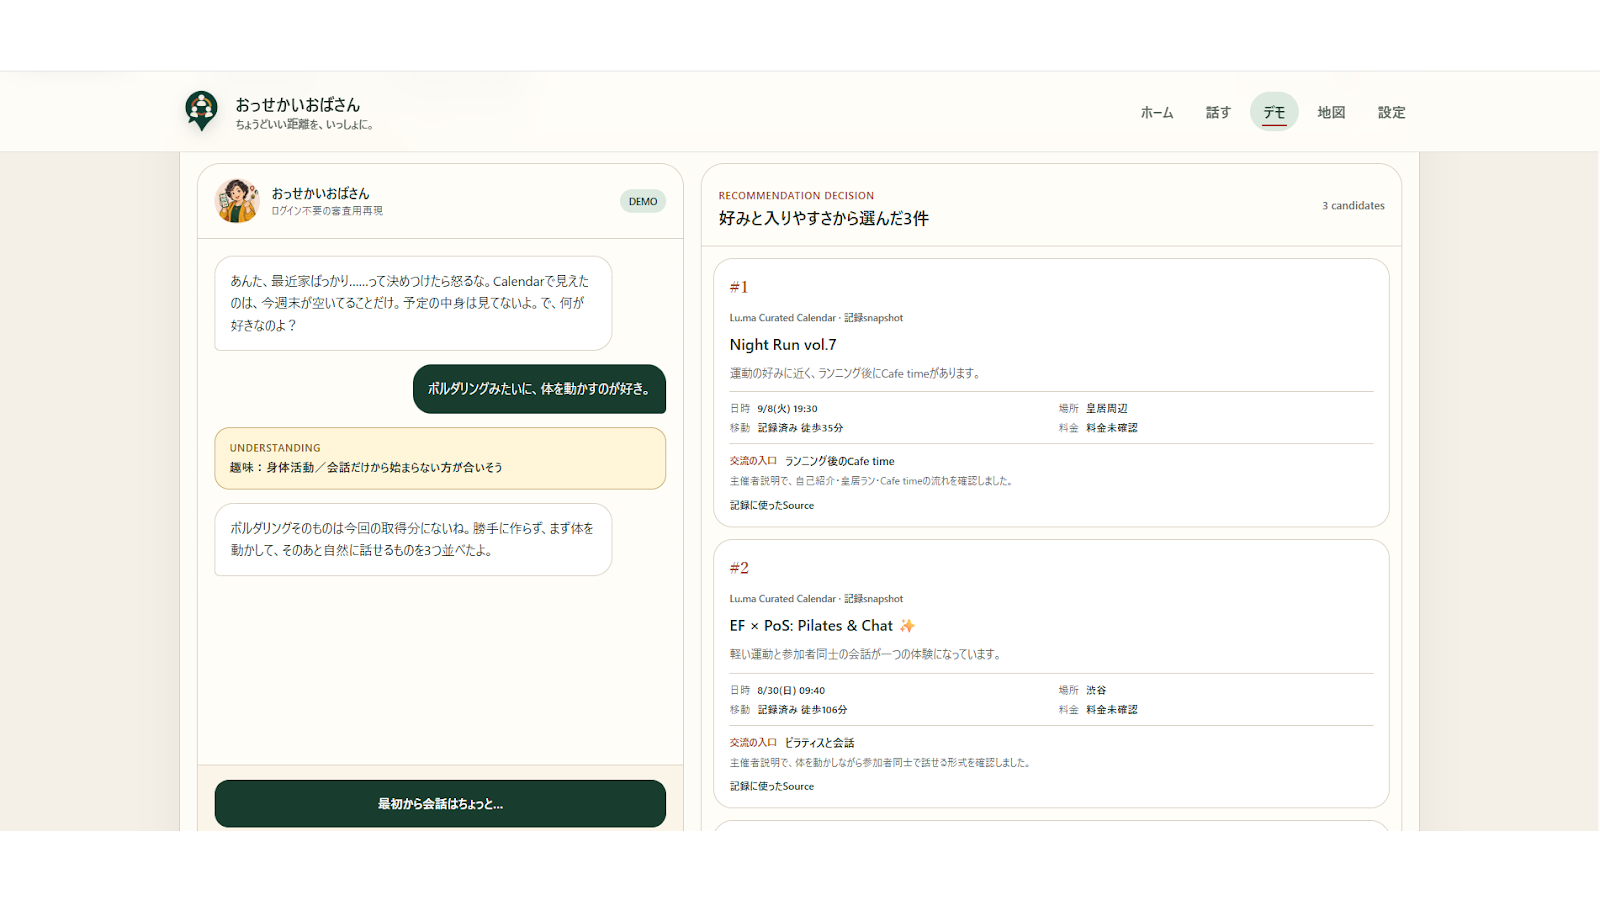Image resolution: width=1600 pixels, height=900 pixels.
Task: Open 記録に使ったSource link for Pilates & Chat
Action: [x=772, y=787]
